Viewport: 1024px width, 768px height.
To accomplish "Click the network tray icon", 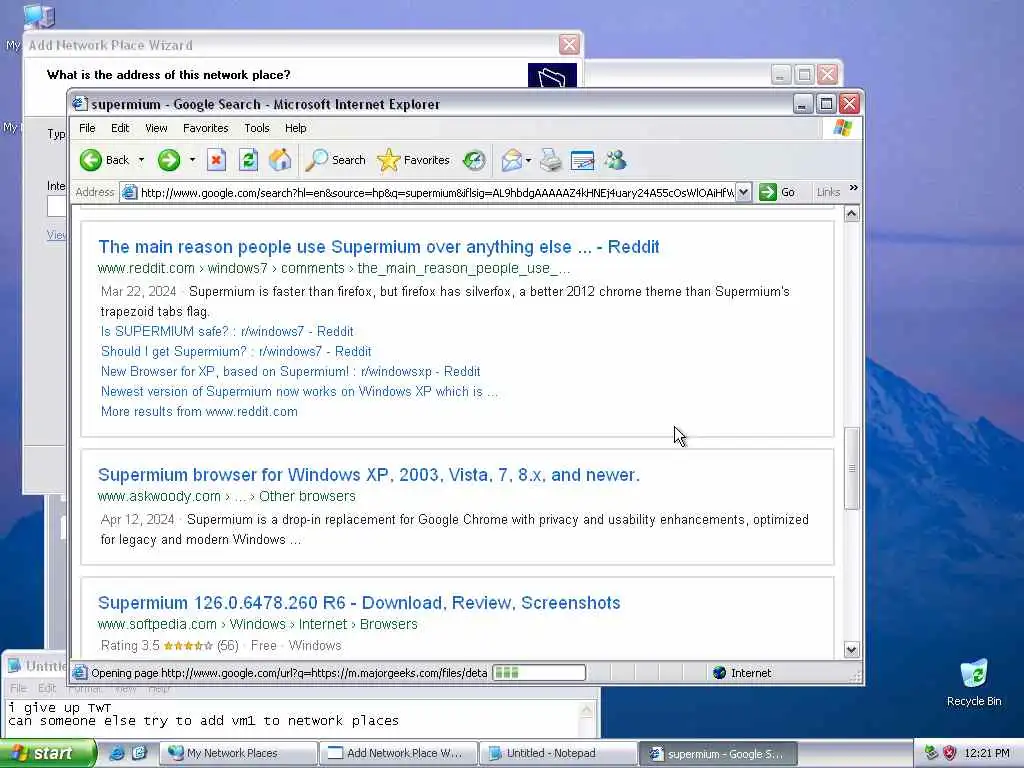I will [x=931, y=753].
